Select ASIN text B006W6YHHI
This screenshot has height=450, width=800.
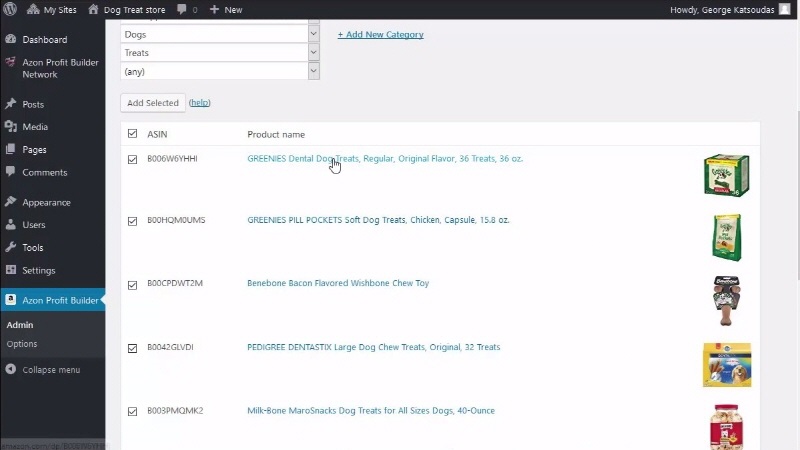coord(172,159)
